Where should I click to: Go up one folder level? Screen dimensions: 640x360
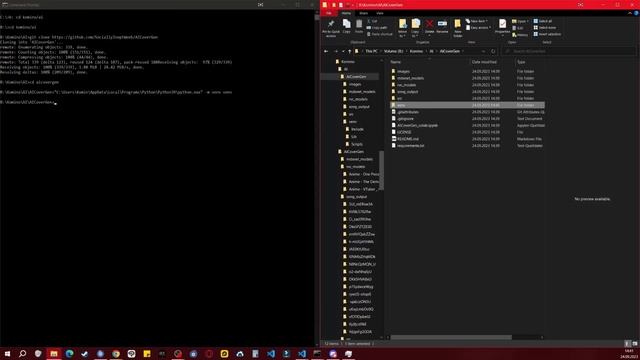(349, 51)
